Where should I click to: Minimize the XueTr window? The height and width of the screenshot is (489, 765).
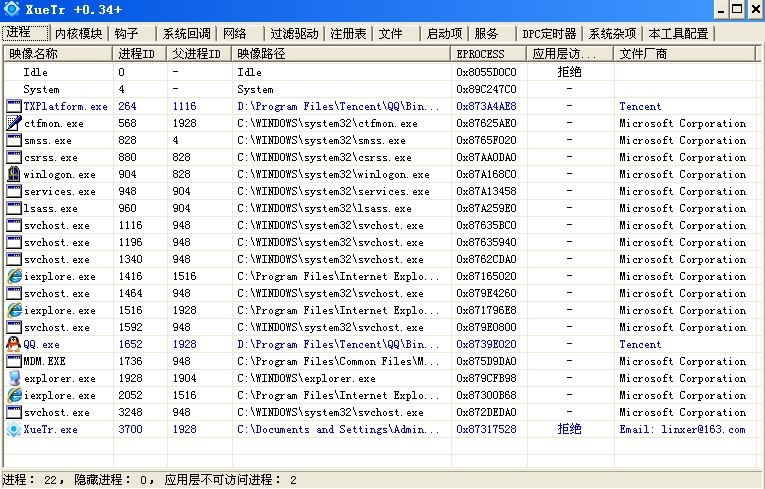click(x=722, y=9)
